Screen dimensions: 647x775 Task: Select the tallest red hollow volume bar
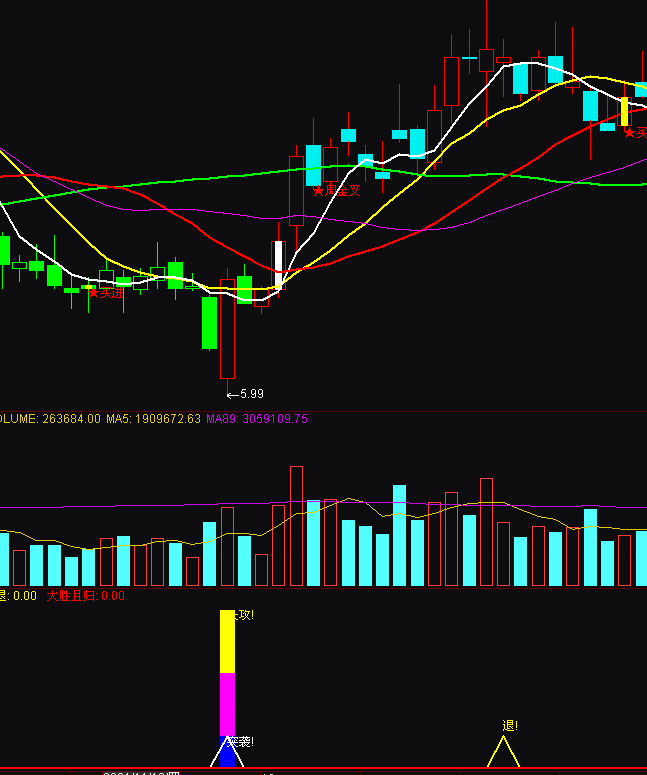pyautogui.click(x=296, y=525)
